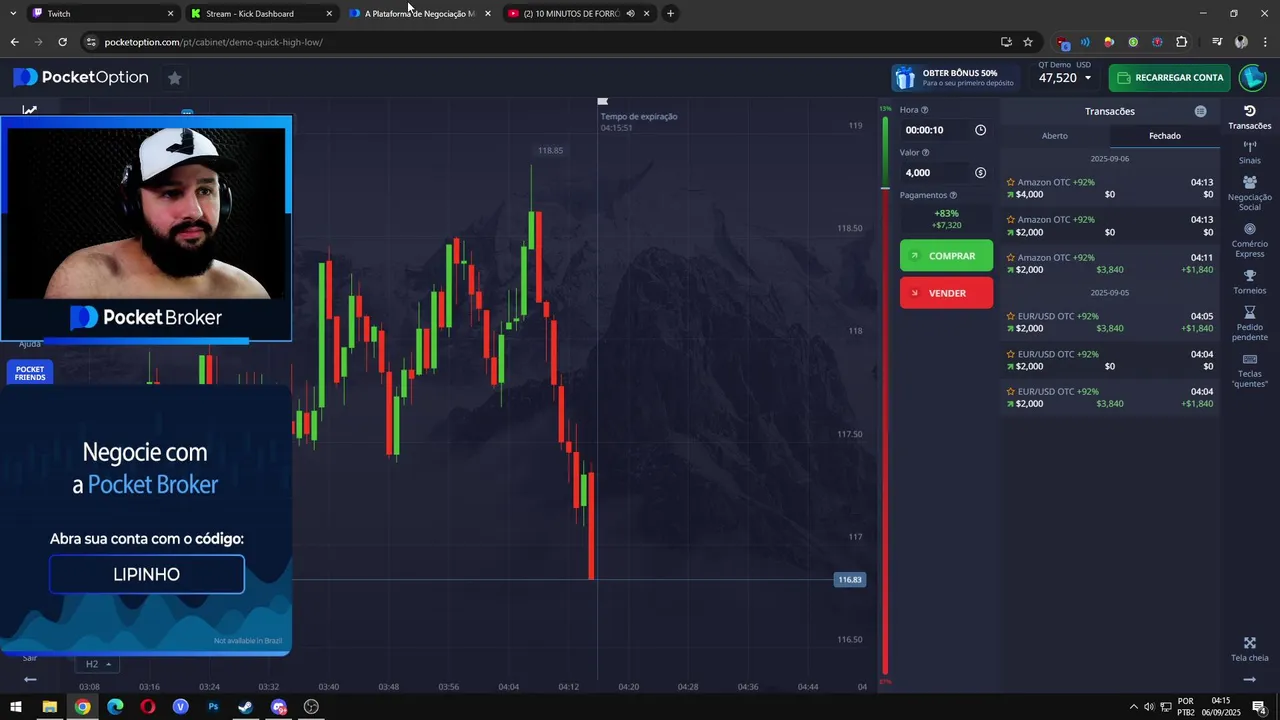This screenshot has height=720, width=1280.
Task: Click the clock icon in Hora field
Action: (x=980, y=130)
